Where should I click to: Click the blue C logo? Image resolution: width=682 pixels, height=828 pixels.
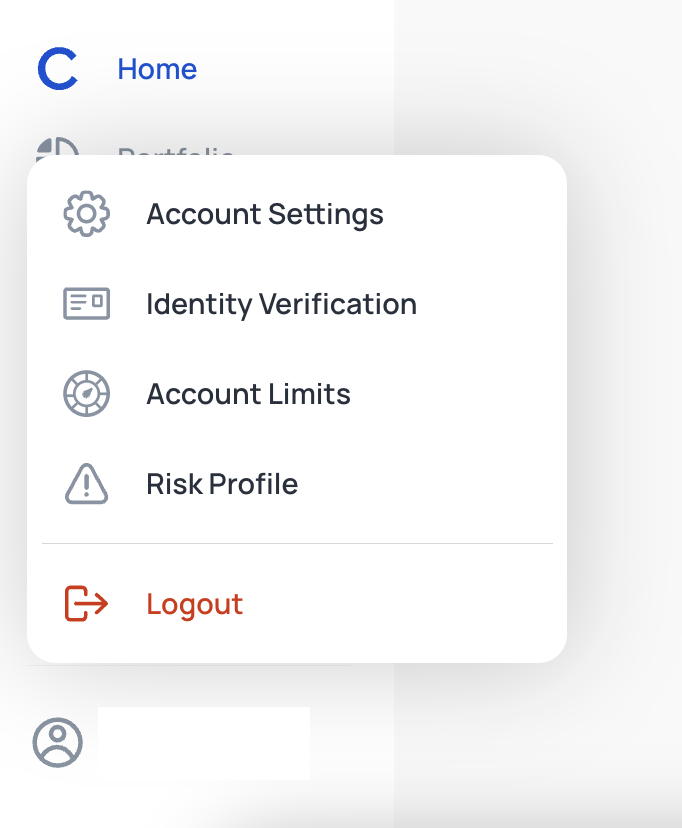[58, 69]
